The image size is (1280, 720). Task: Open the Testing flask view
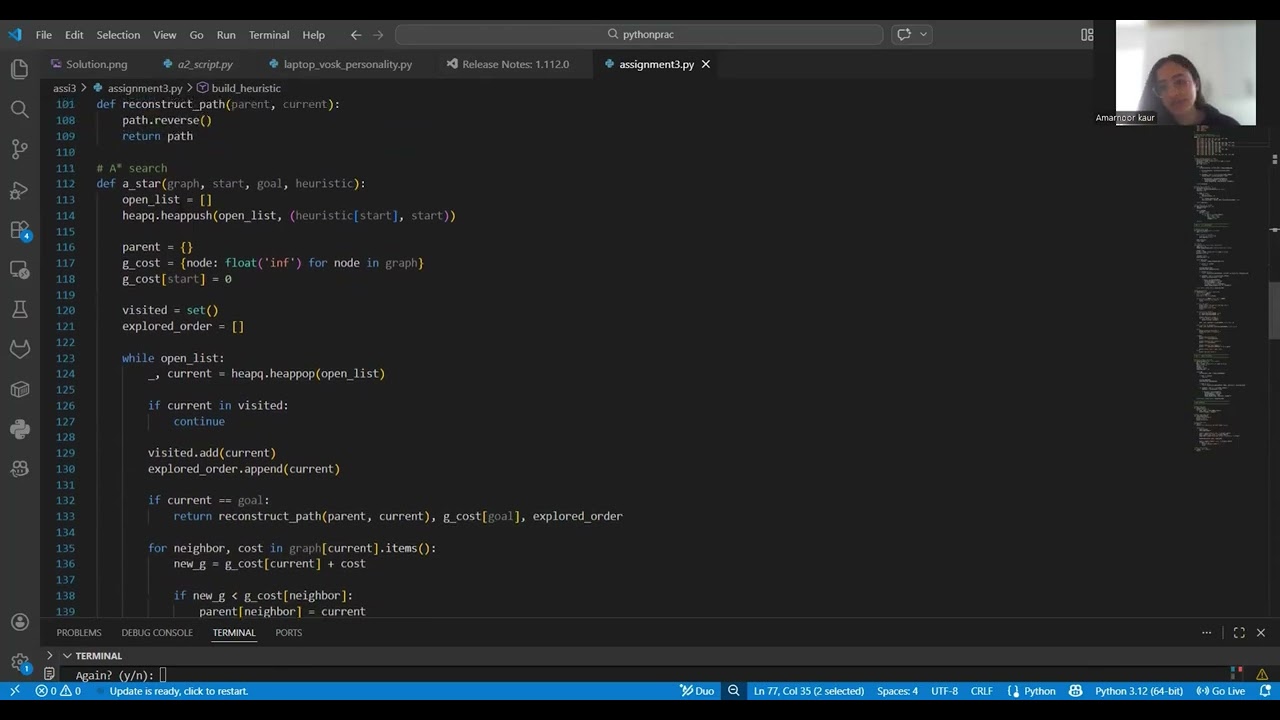[x=19, y=310]
